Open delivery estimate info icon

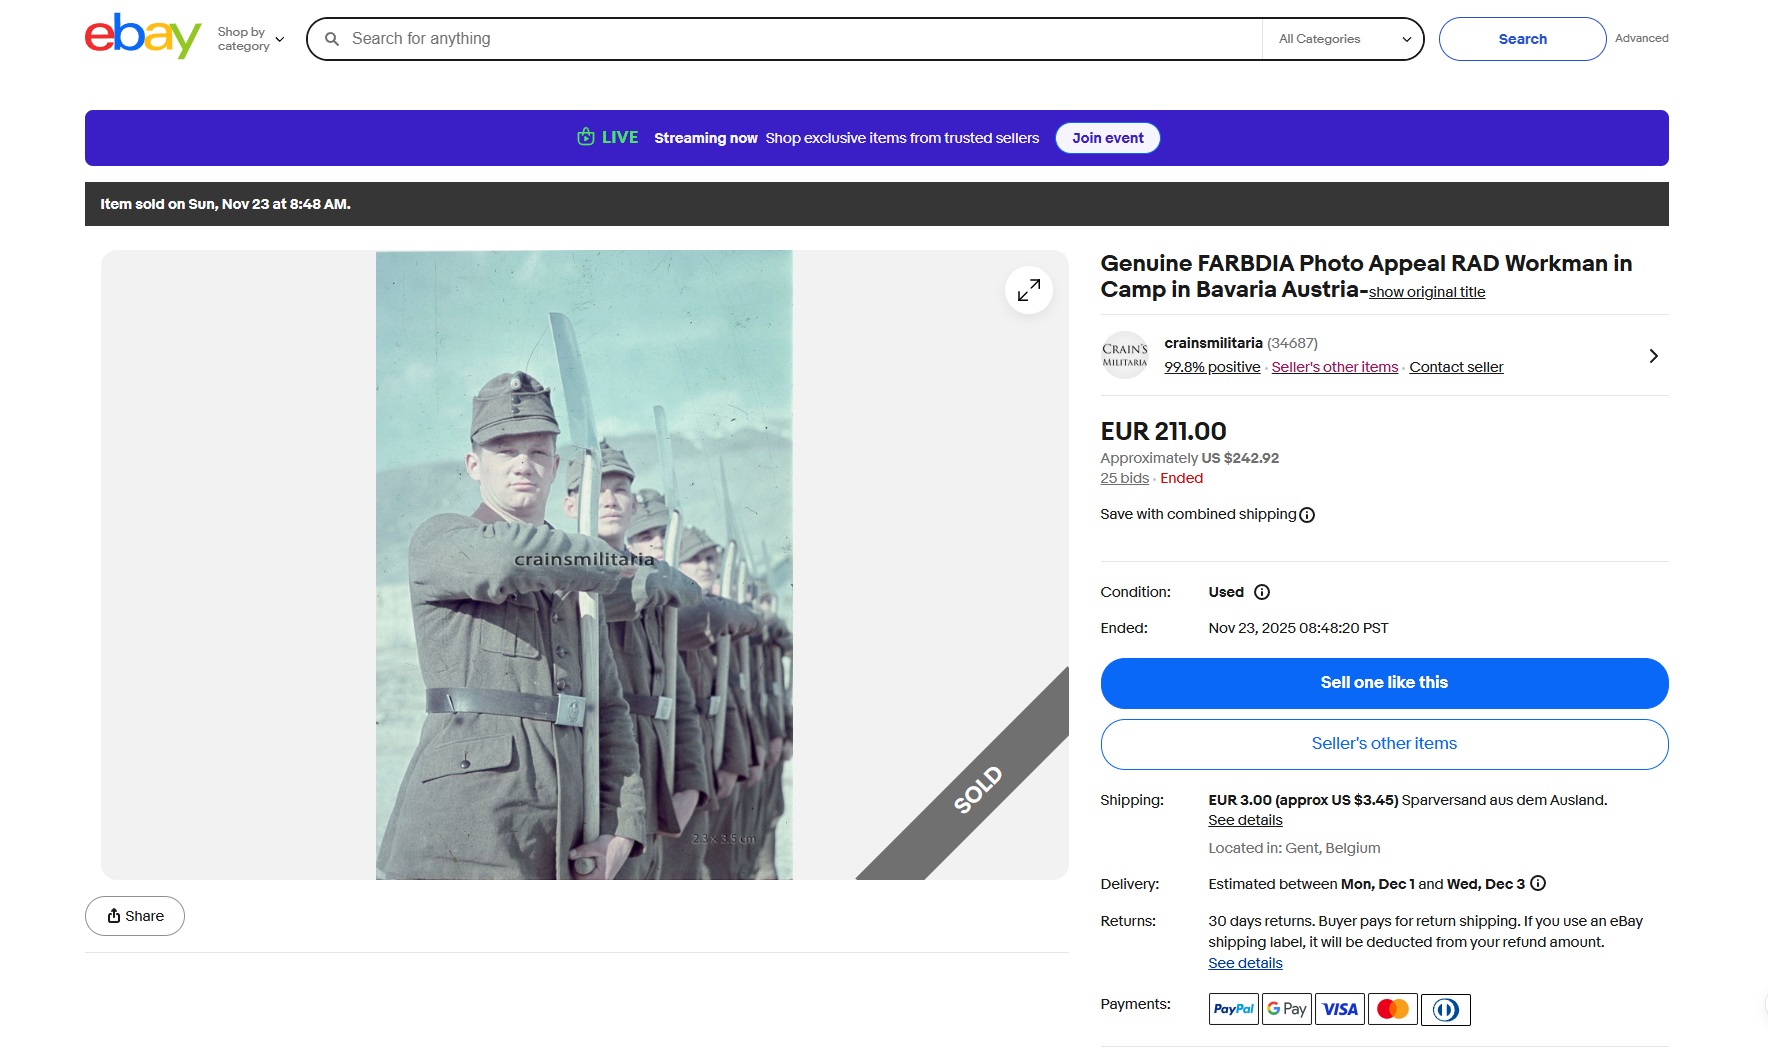[1538, 883]
